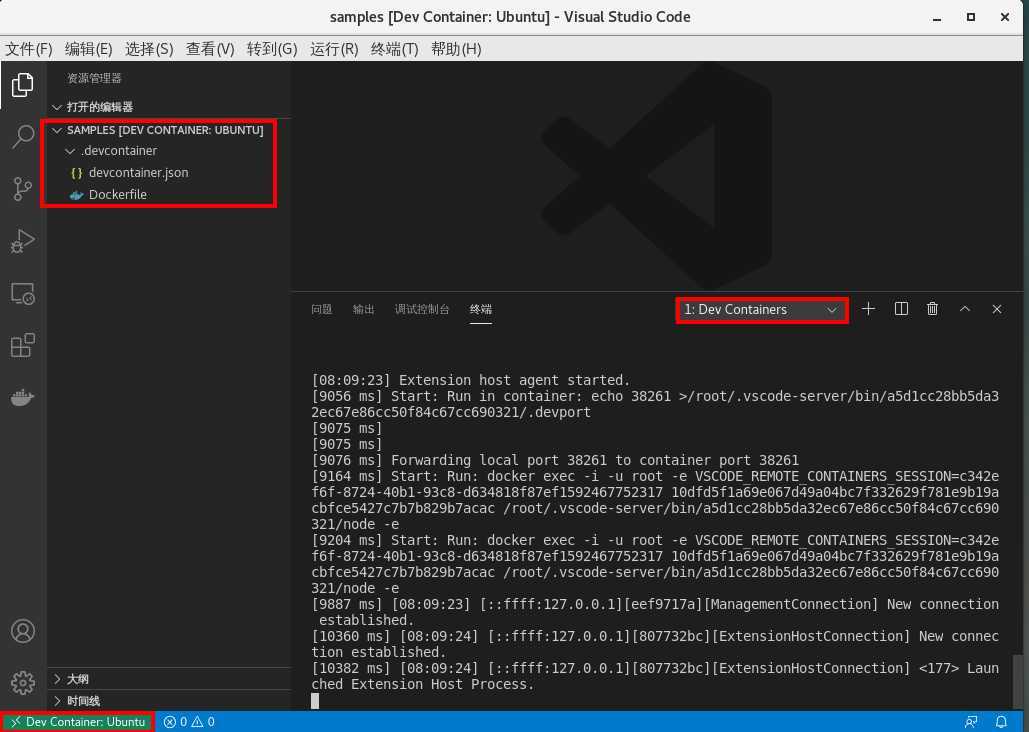Click the terminal cursor line

tap(315, 700)
